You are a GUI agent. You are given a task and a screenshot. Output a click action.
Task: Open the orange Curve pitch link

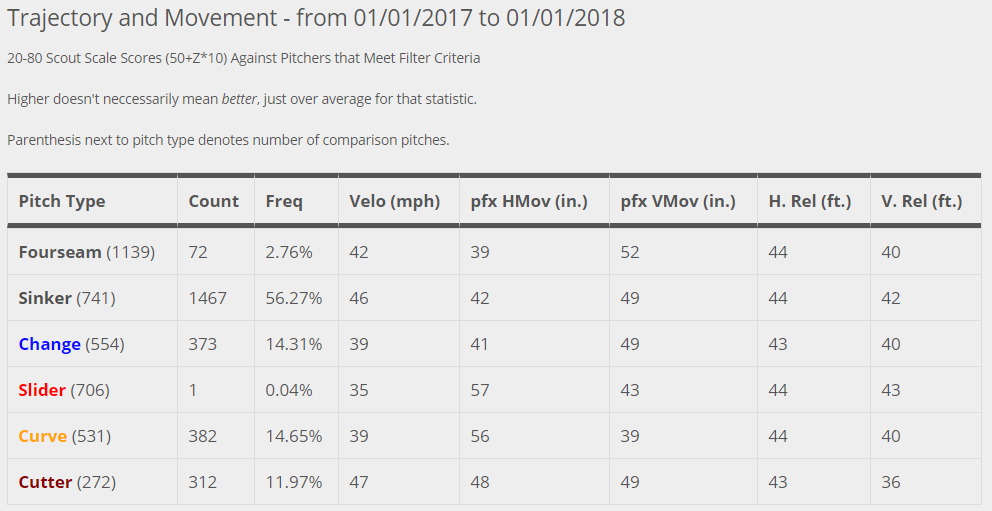pos(42,436)
